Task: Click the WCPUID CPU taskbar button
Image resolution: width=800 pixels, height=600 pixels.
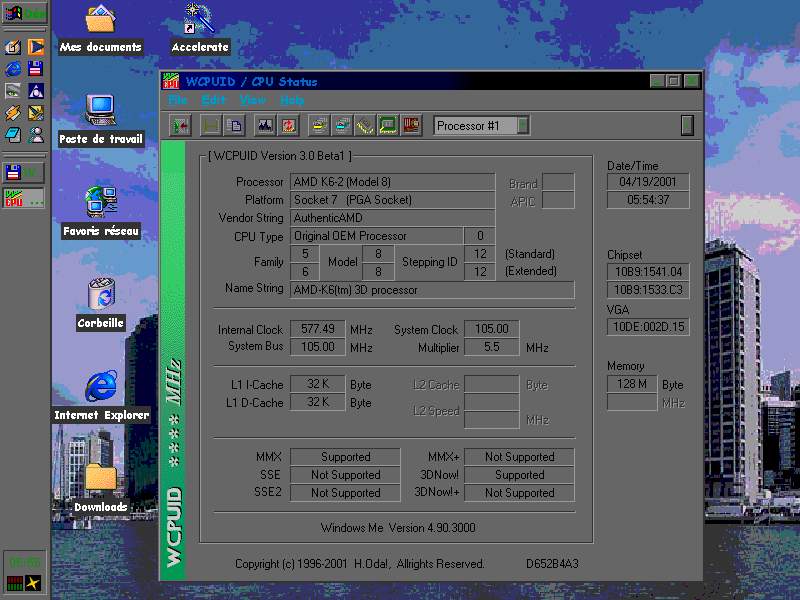Action: [x=24, y=198]
